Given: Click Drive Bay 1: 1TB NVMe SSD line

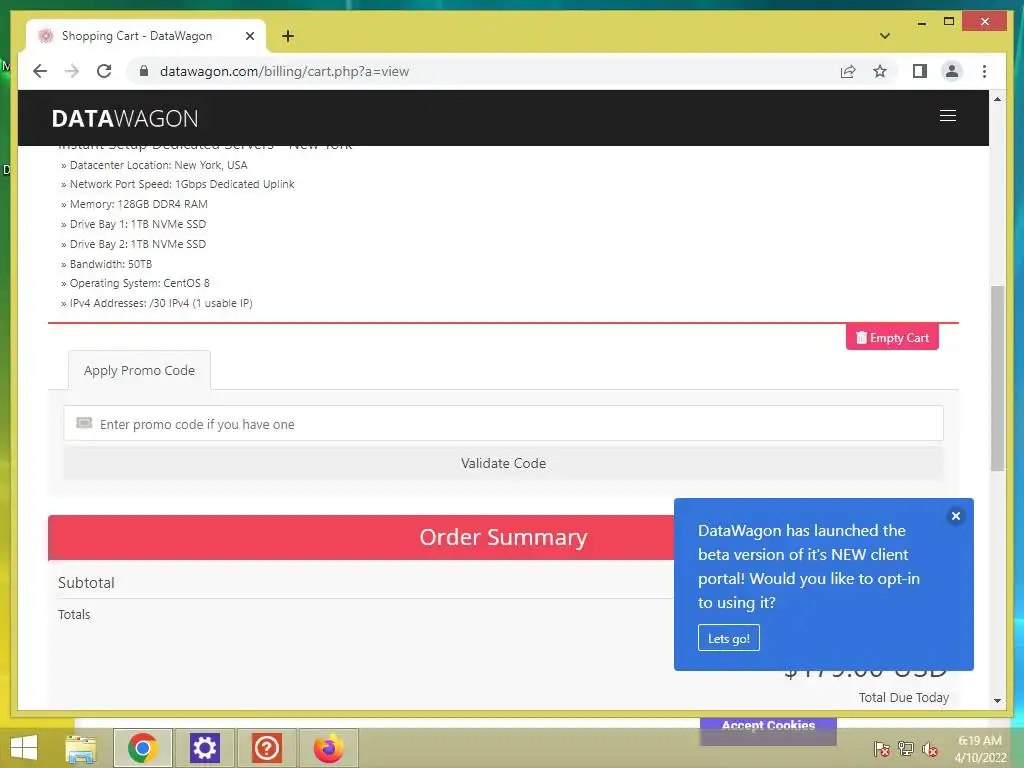Looking at the screenshot, I should coord(133,224).
